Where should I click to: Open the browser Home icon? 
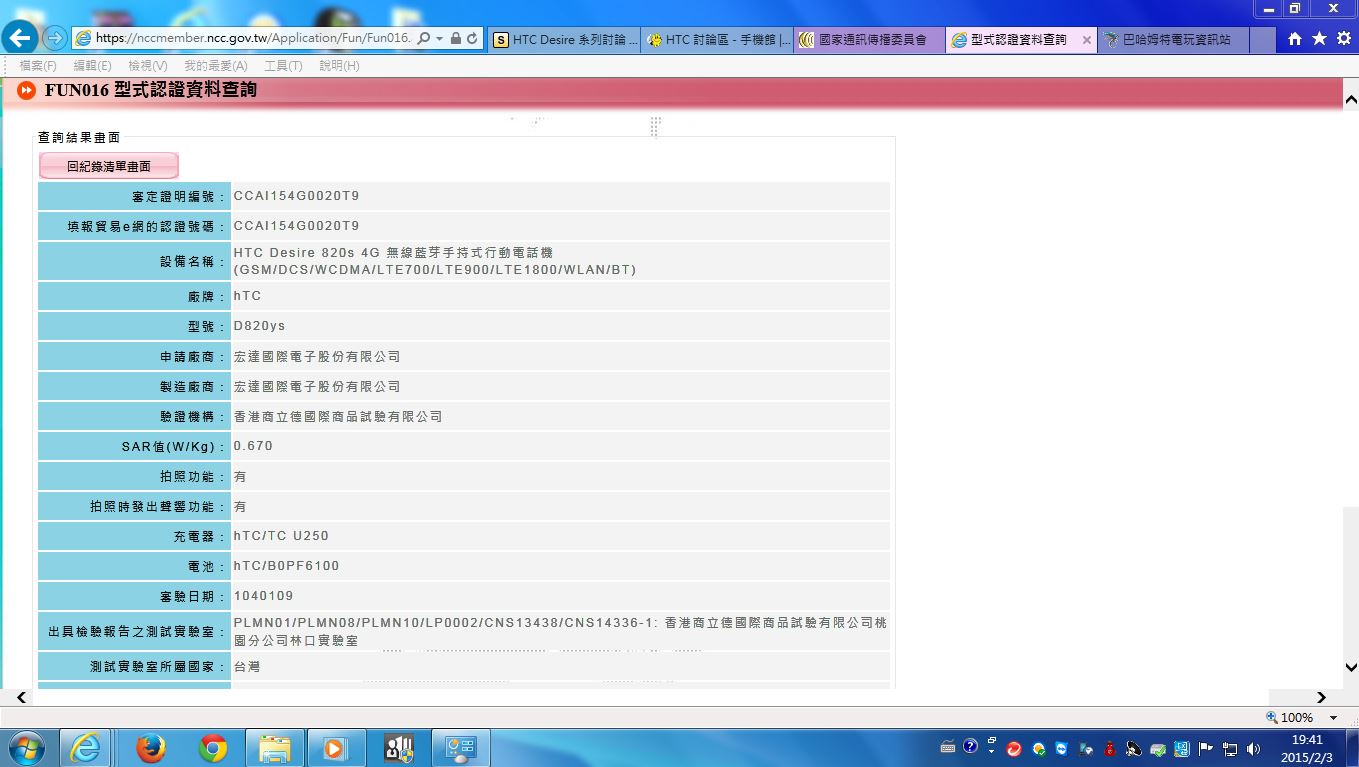click(1295, 39)
